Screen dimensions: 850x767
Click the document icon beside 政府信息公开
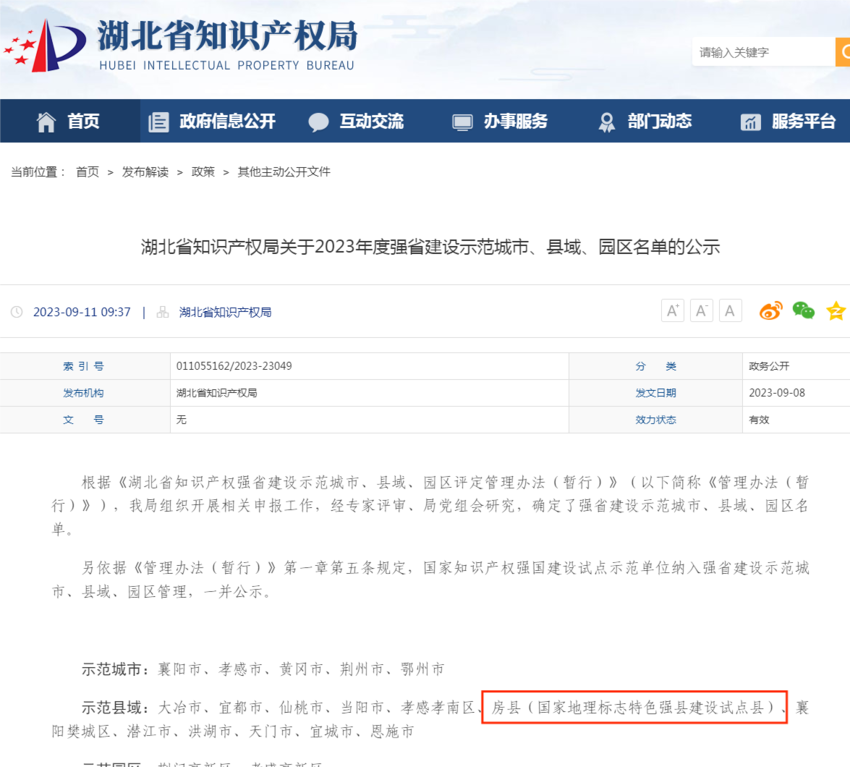point(158,122)
